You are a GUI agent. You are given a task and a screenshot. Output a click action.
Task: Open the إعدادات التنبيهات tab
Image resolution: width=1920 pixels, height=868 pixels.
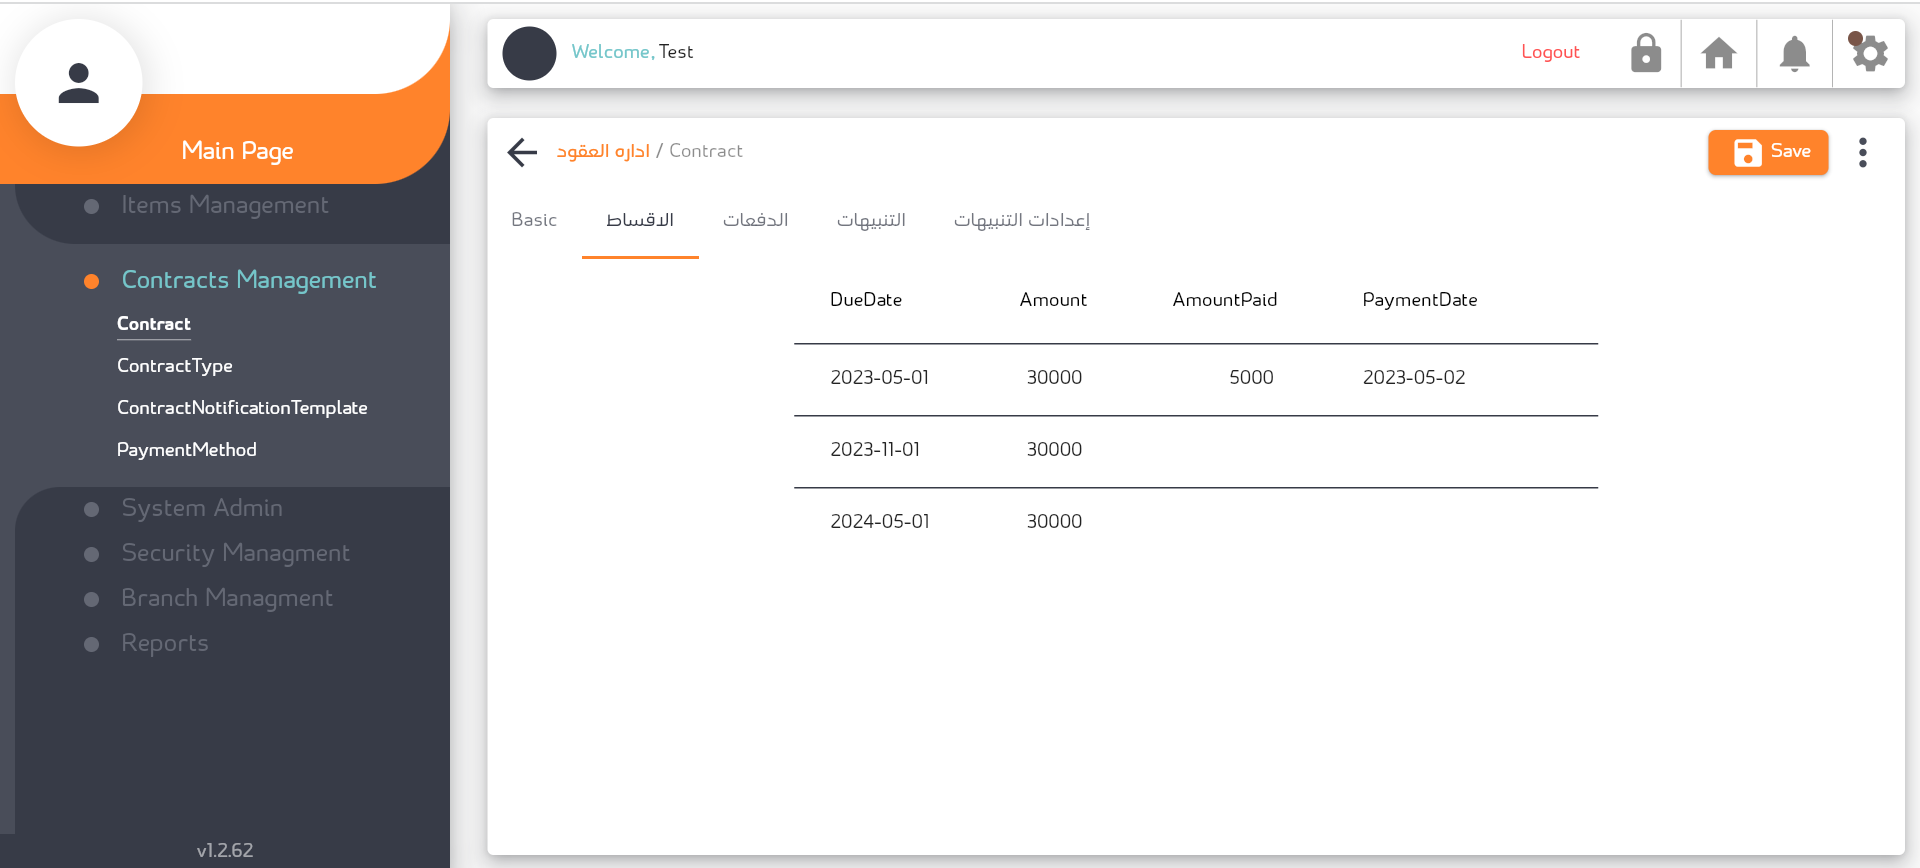[1021, 220]
